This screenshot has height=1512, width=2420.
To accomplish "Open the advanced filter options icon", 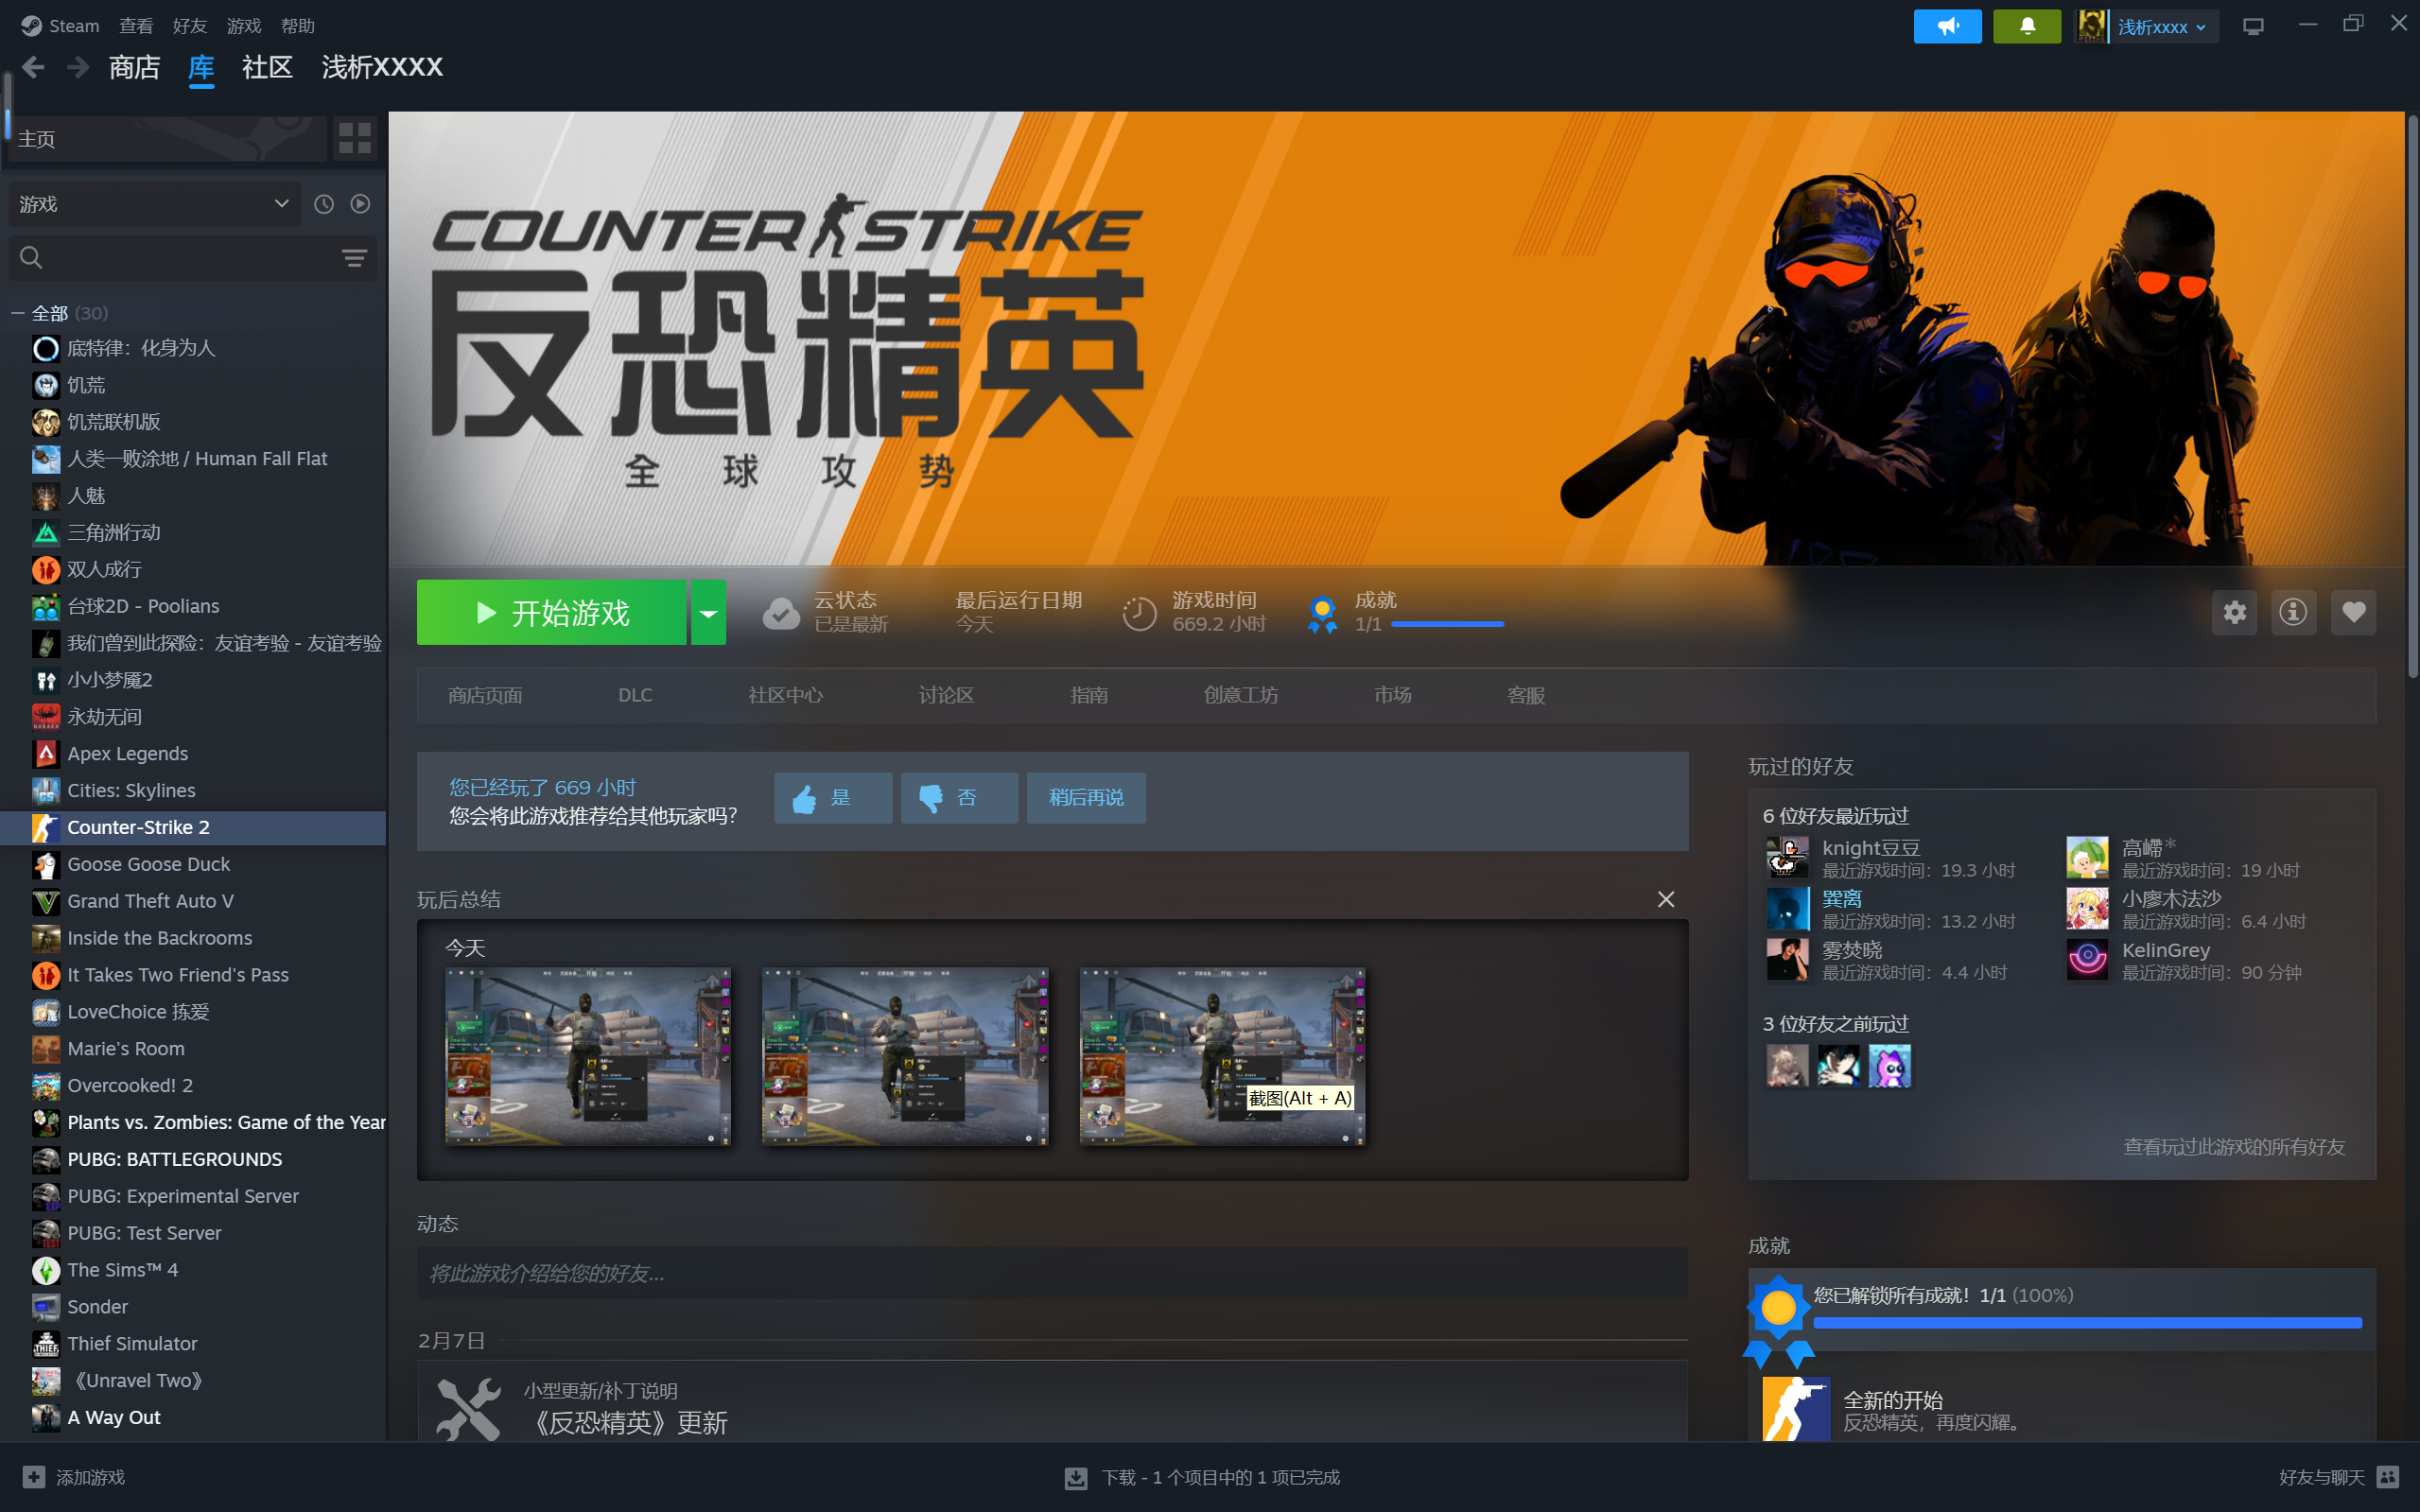I will (354, 258).
